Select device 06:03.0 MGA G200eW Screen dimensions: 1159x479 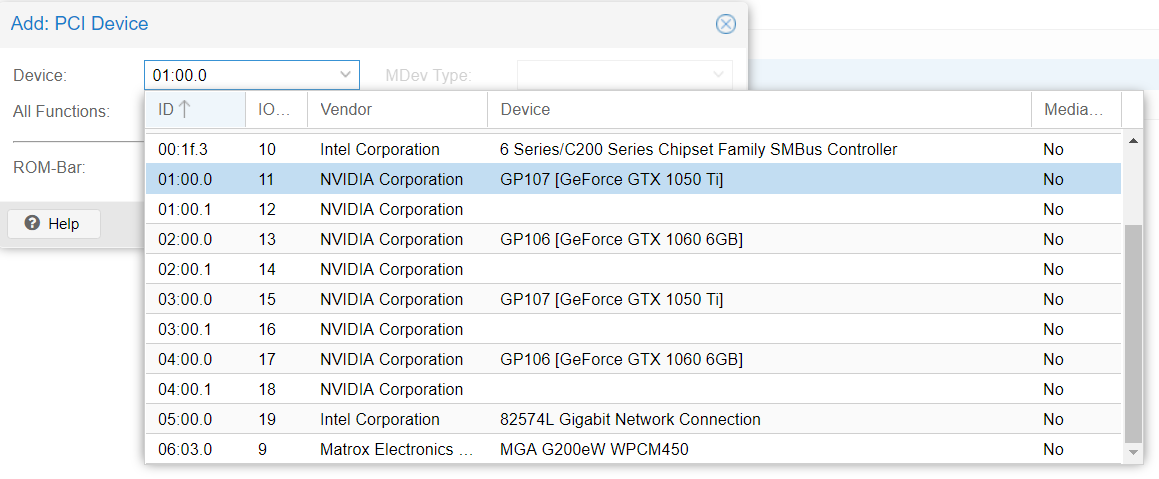click(x=633, y=449)
